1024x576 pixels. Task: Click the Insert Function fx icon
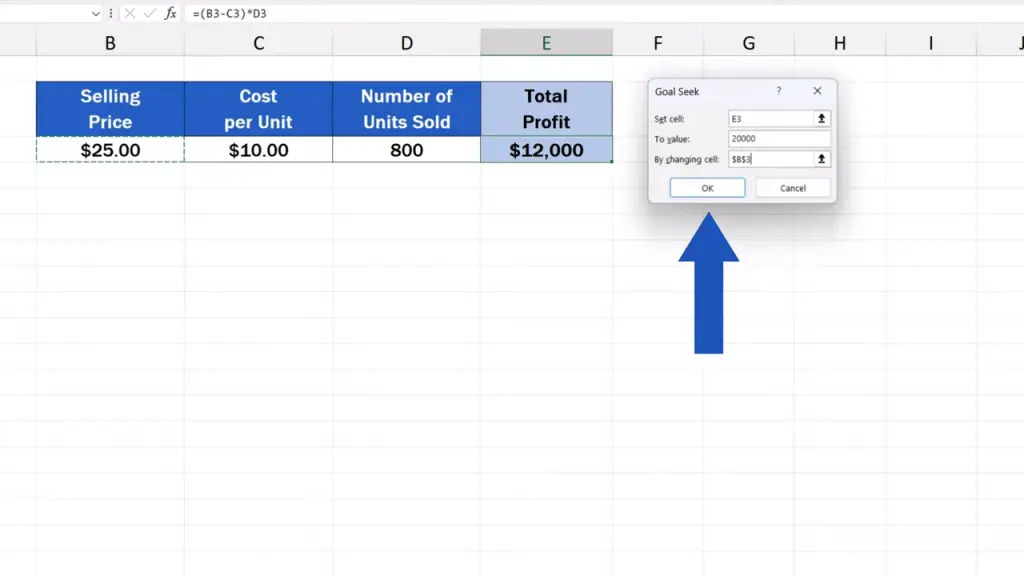pyautogui.click(x=171, y=13)
